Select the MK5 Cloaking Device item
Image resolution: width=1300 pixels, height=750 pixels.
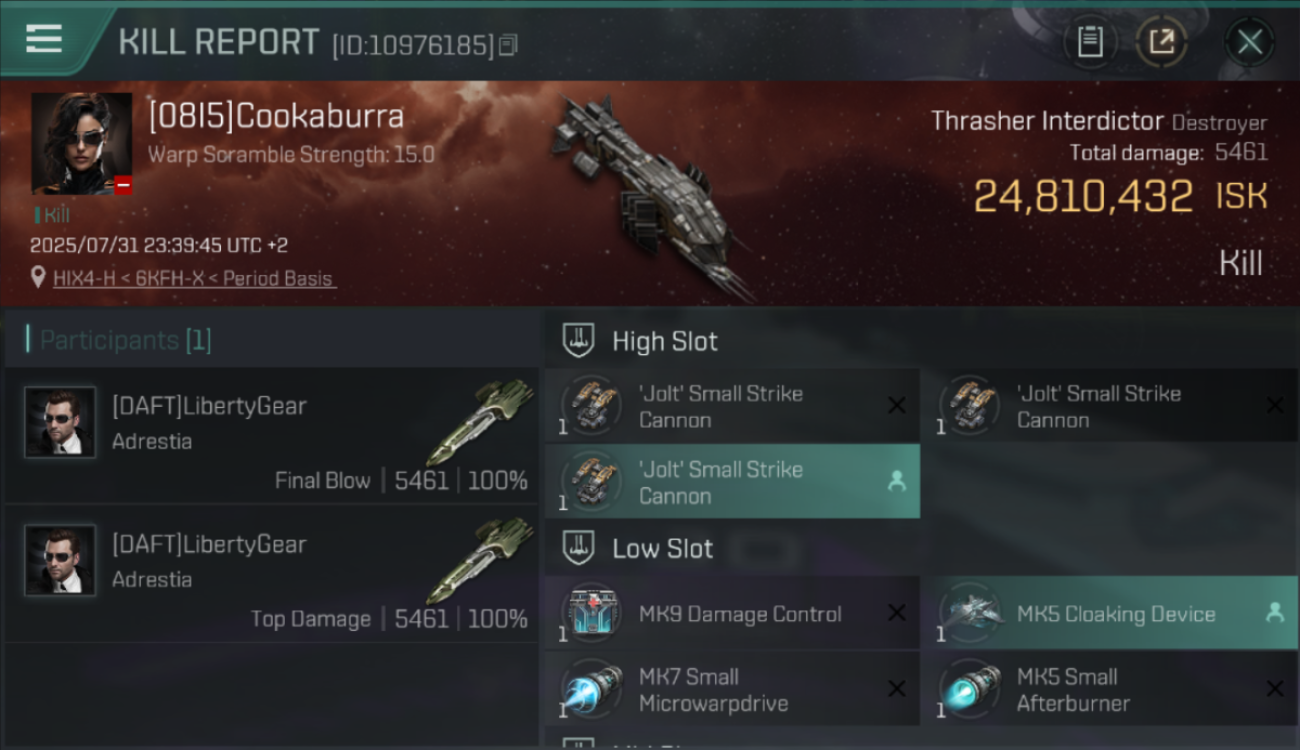click(1111, 613)
